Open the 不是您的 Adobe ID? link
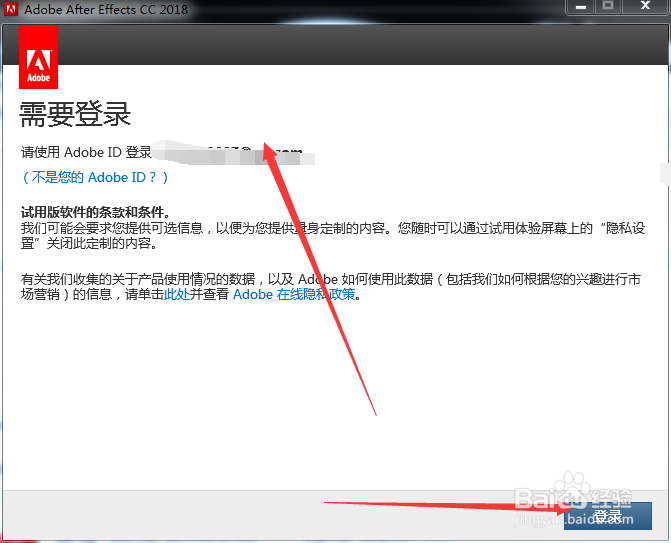The height and width of the screenshot is (543, 671). [95, 177]
